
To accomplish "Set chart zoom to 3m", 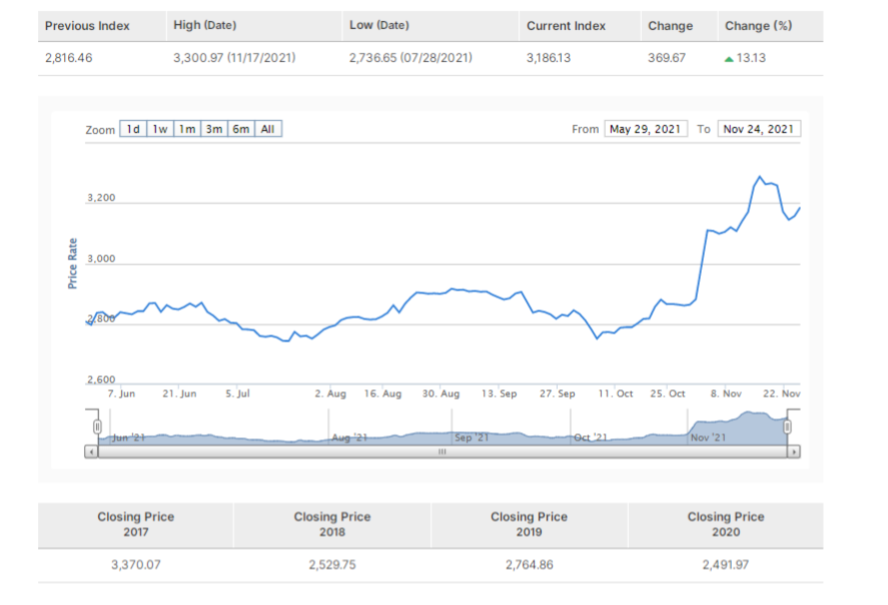I will coord(214,129).
